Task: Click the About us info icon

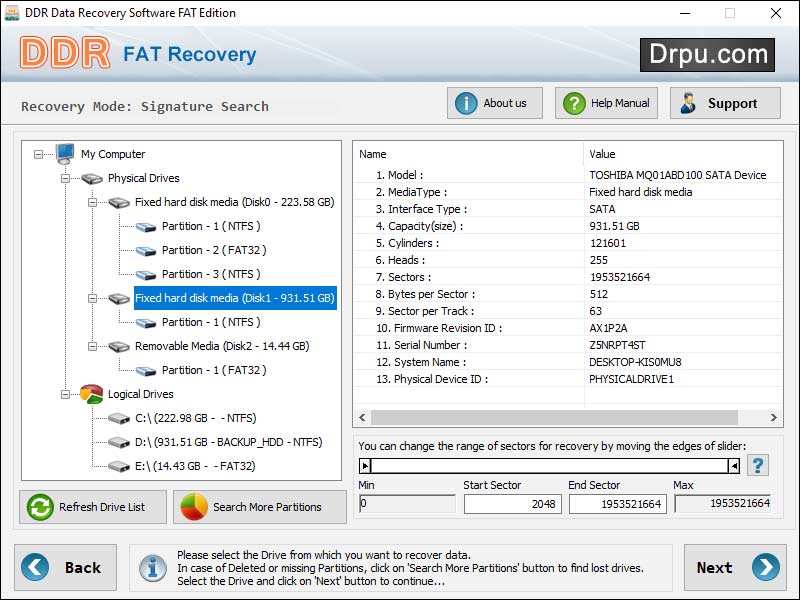Action: 465,102
